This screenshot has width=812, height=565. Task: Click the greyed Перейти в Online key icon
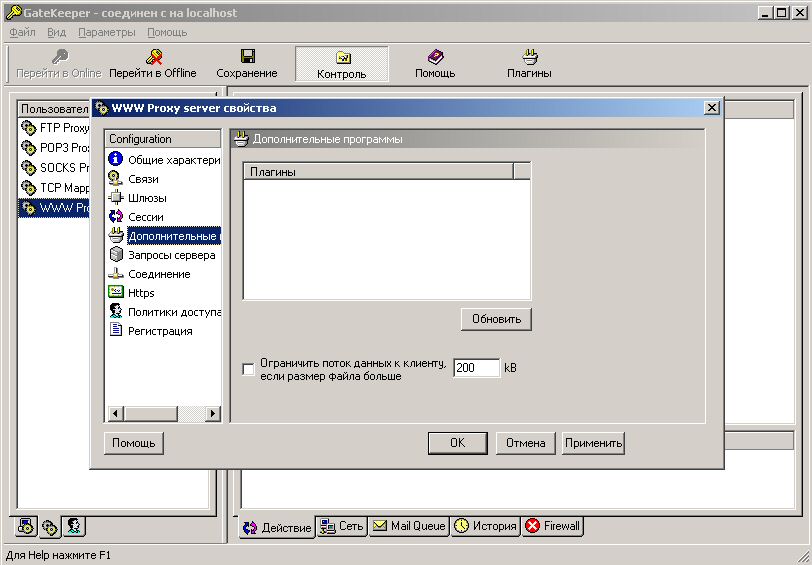[60, 56]
